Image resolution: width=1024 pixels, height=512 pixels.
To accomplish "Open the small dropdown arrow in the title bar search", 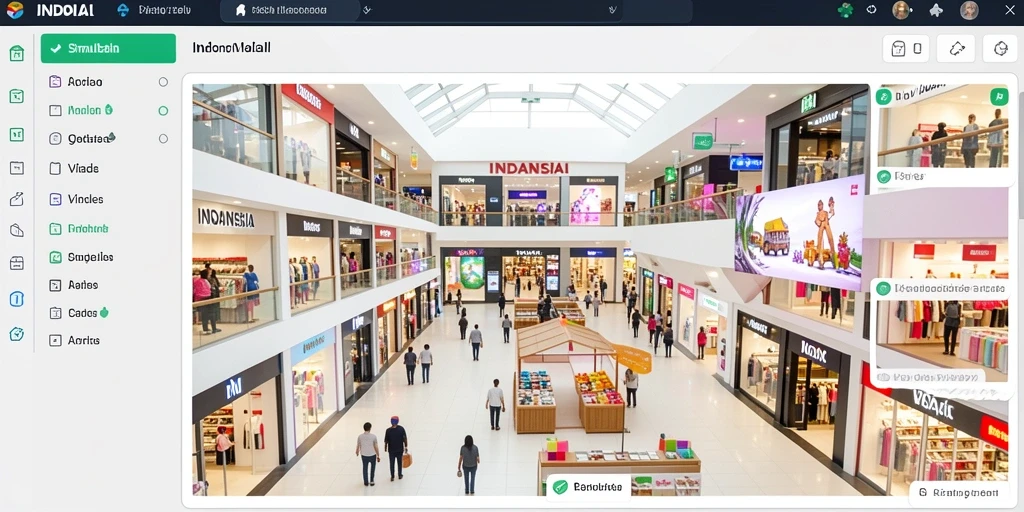I will [368, 10].
